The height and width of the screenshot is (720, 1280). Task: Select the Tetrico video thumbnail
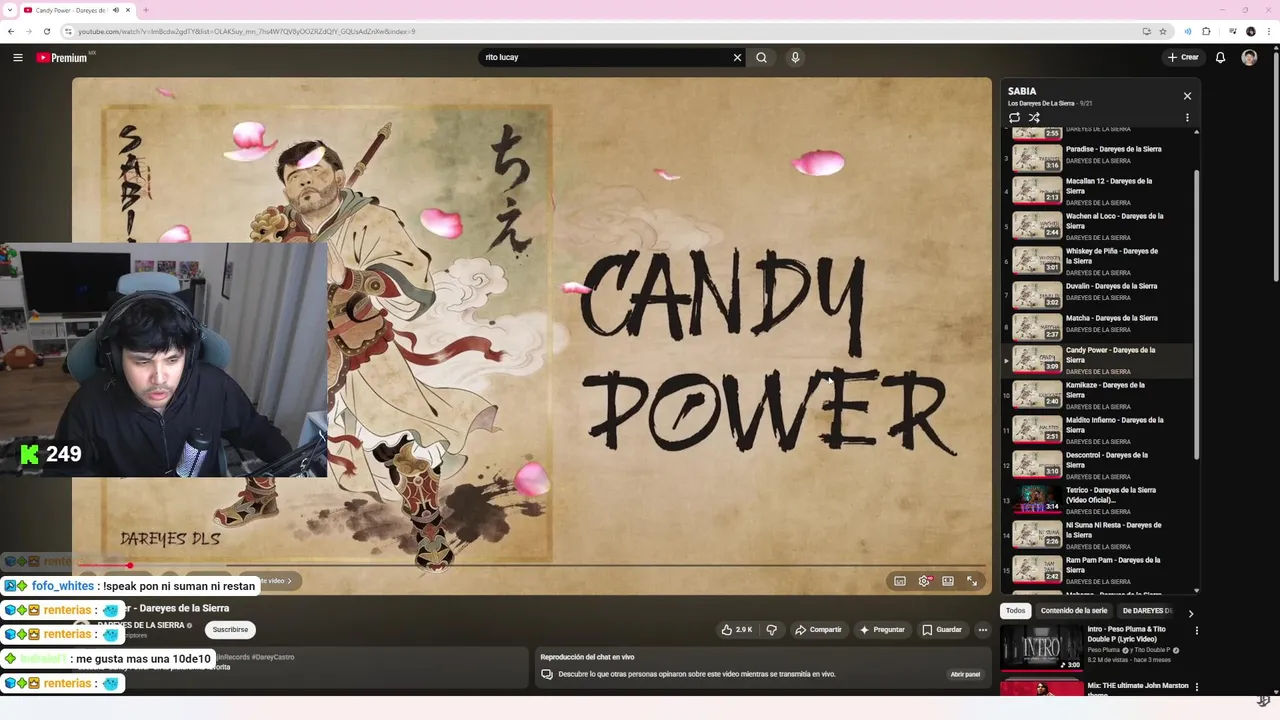point(1037,499)
